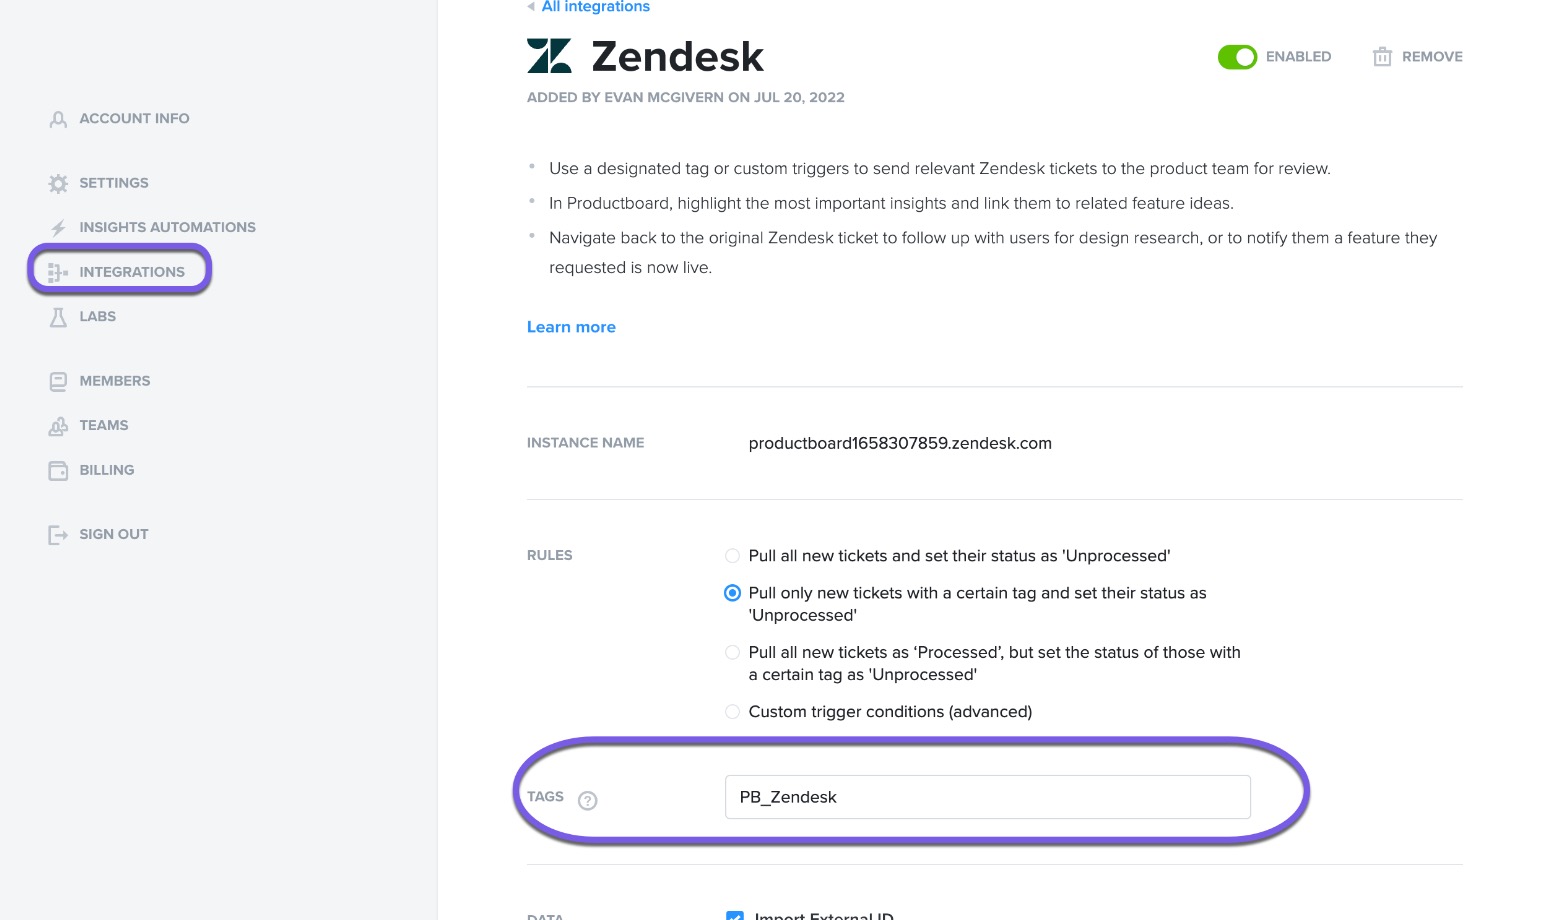This screenshot has width=1551, height=920.
Task: Click the Tags help question mark icon
Action: (x=588, y=800)
